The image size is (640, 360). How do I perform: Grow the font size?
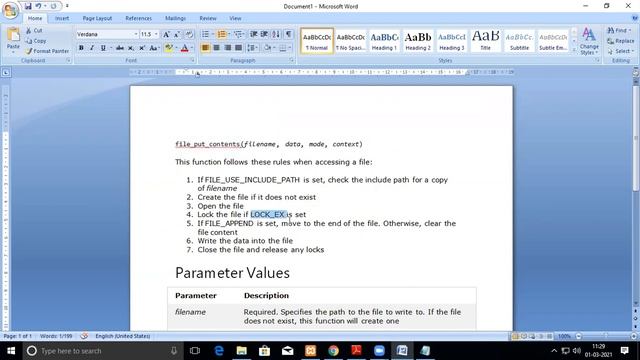166,35
